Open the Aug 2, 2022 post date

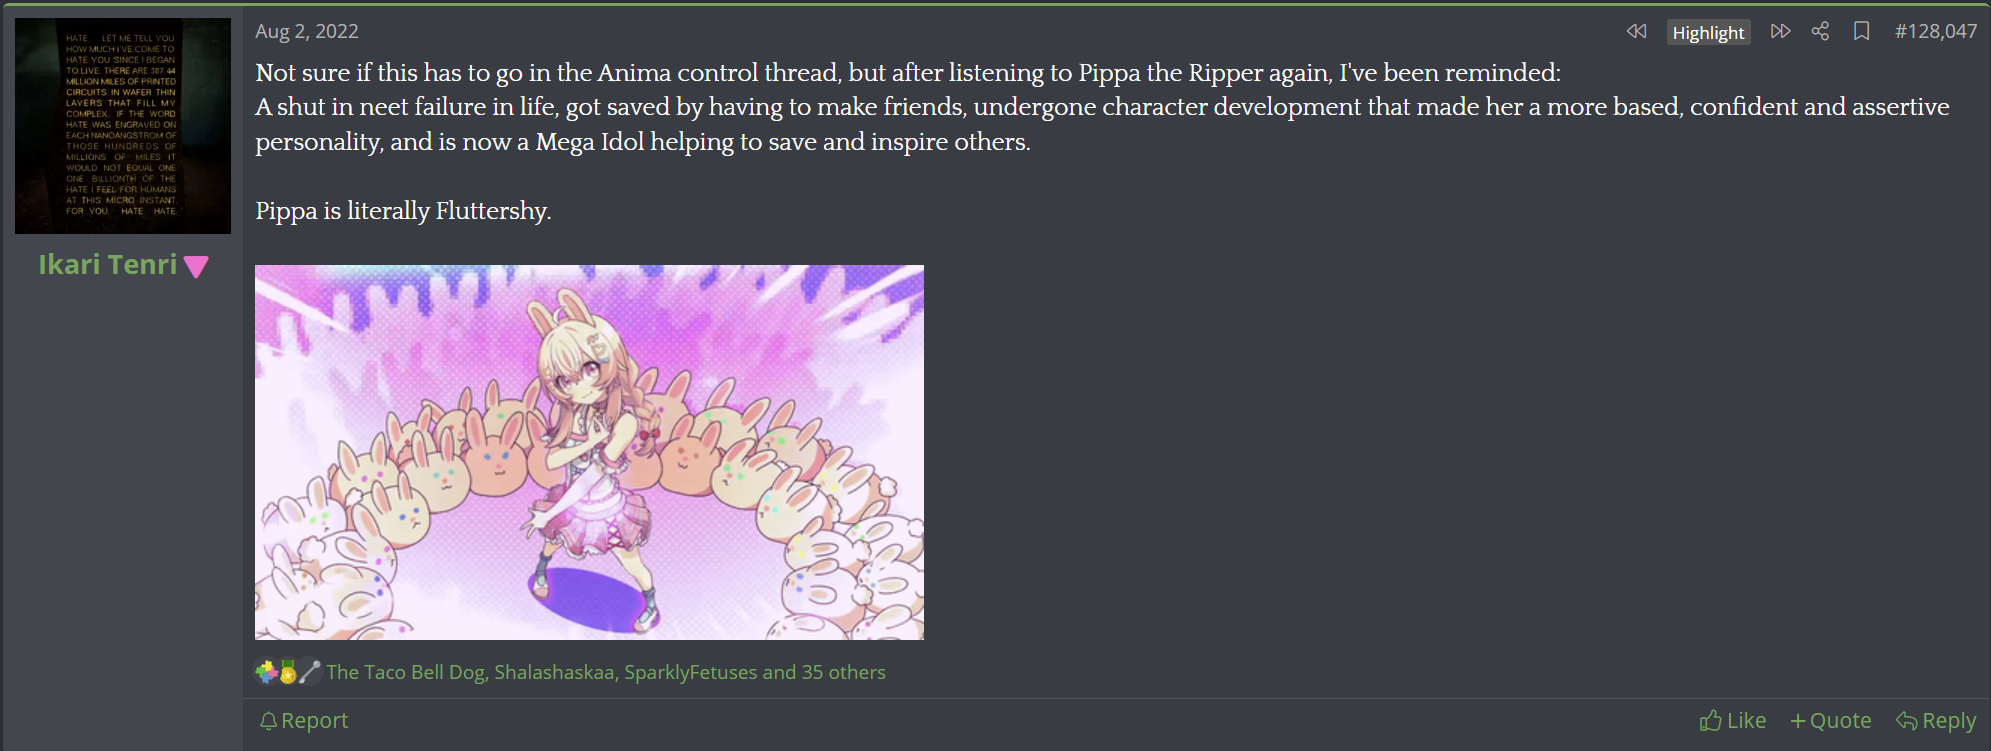click(307, 32)
